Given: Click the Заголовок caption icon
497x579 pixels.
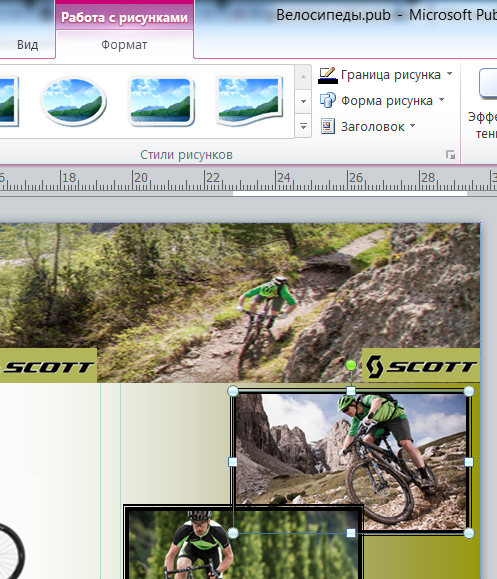Looking at the screenshot, I should [x=328, y=126].
